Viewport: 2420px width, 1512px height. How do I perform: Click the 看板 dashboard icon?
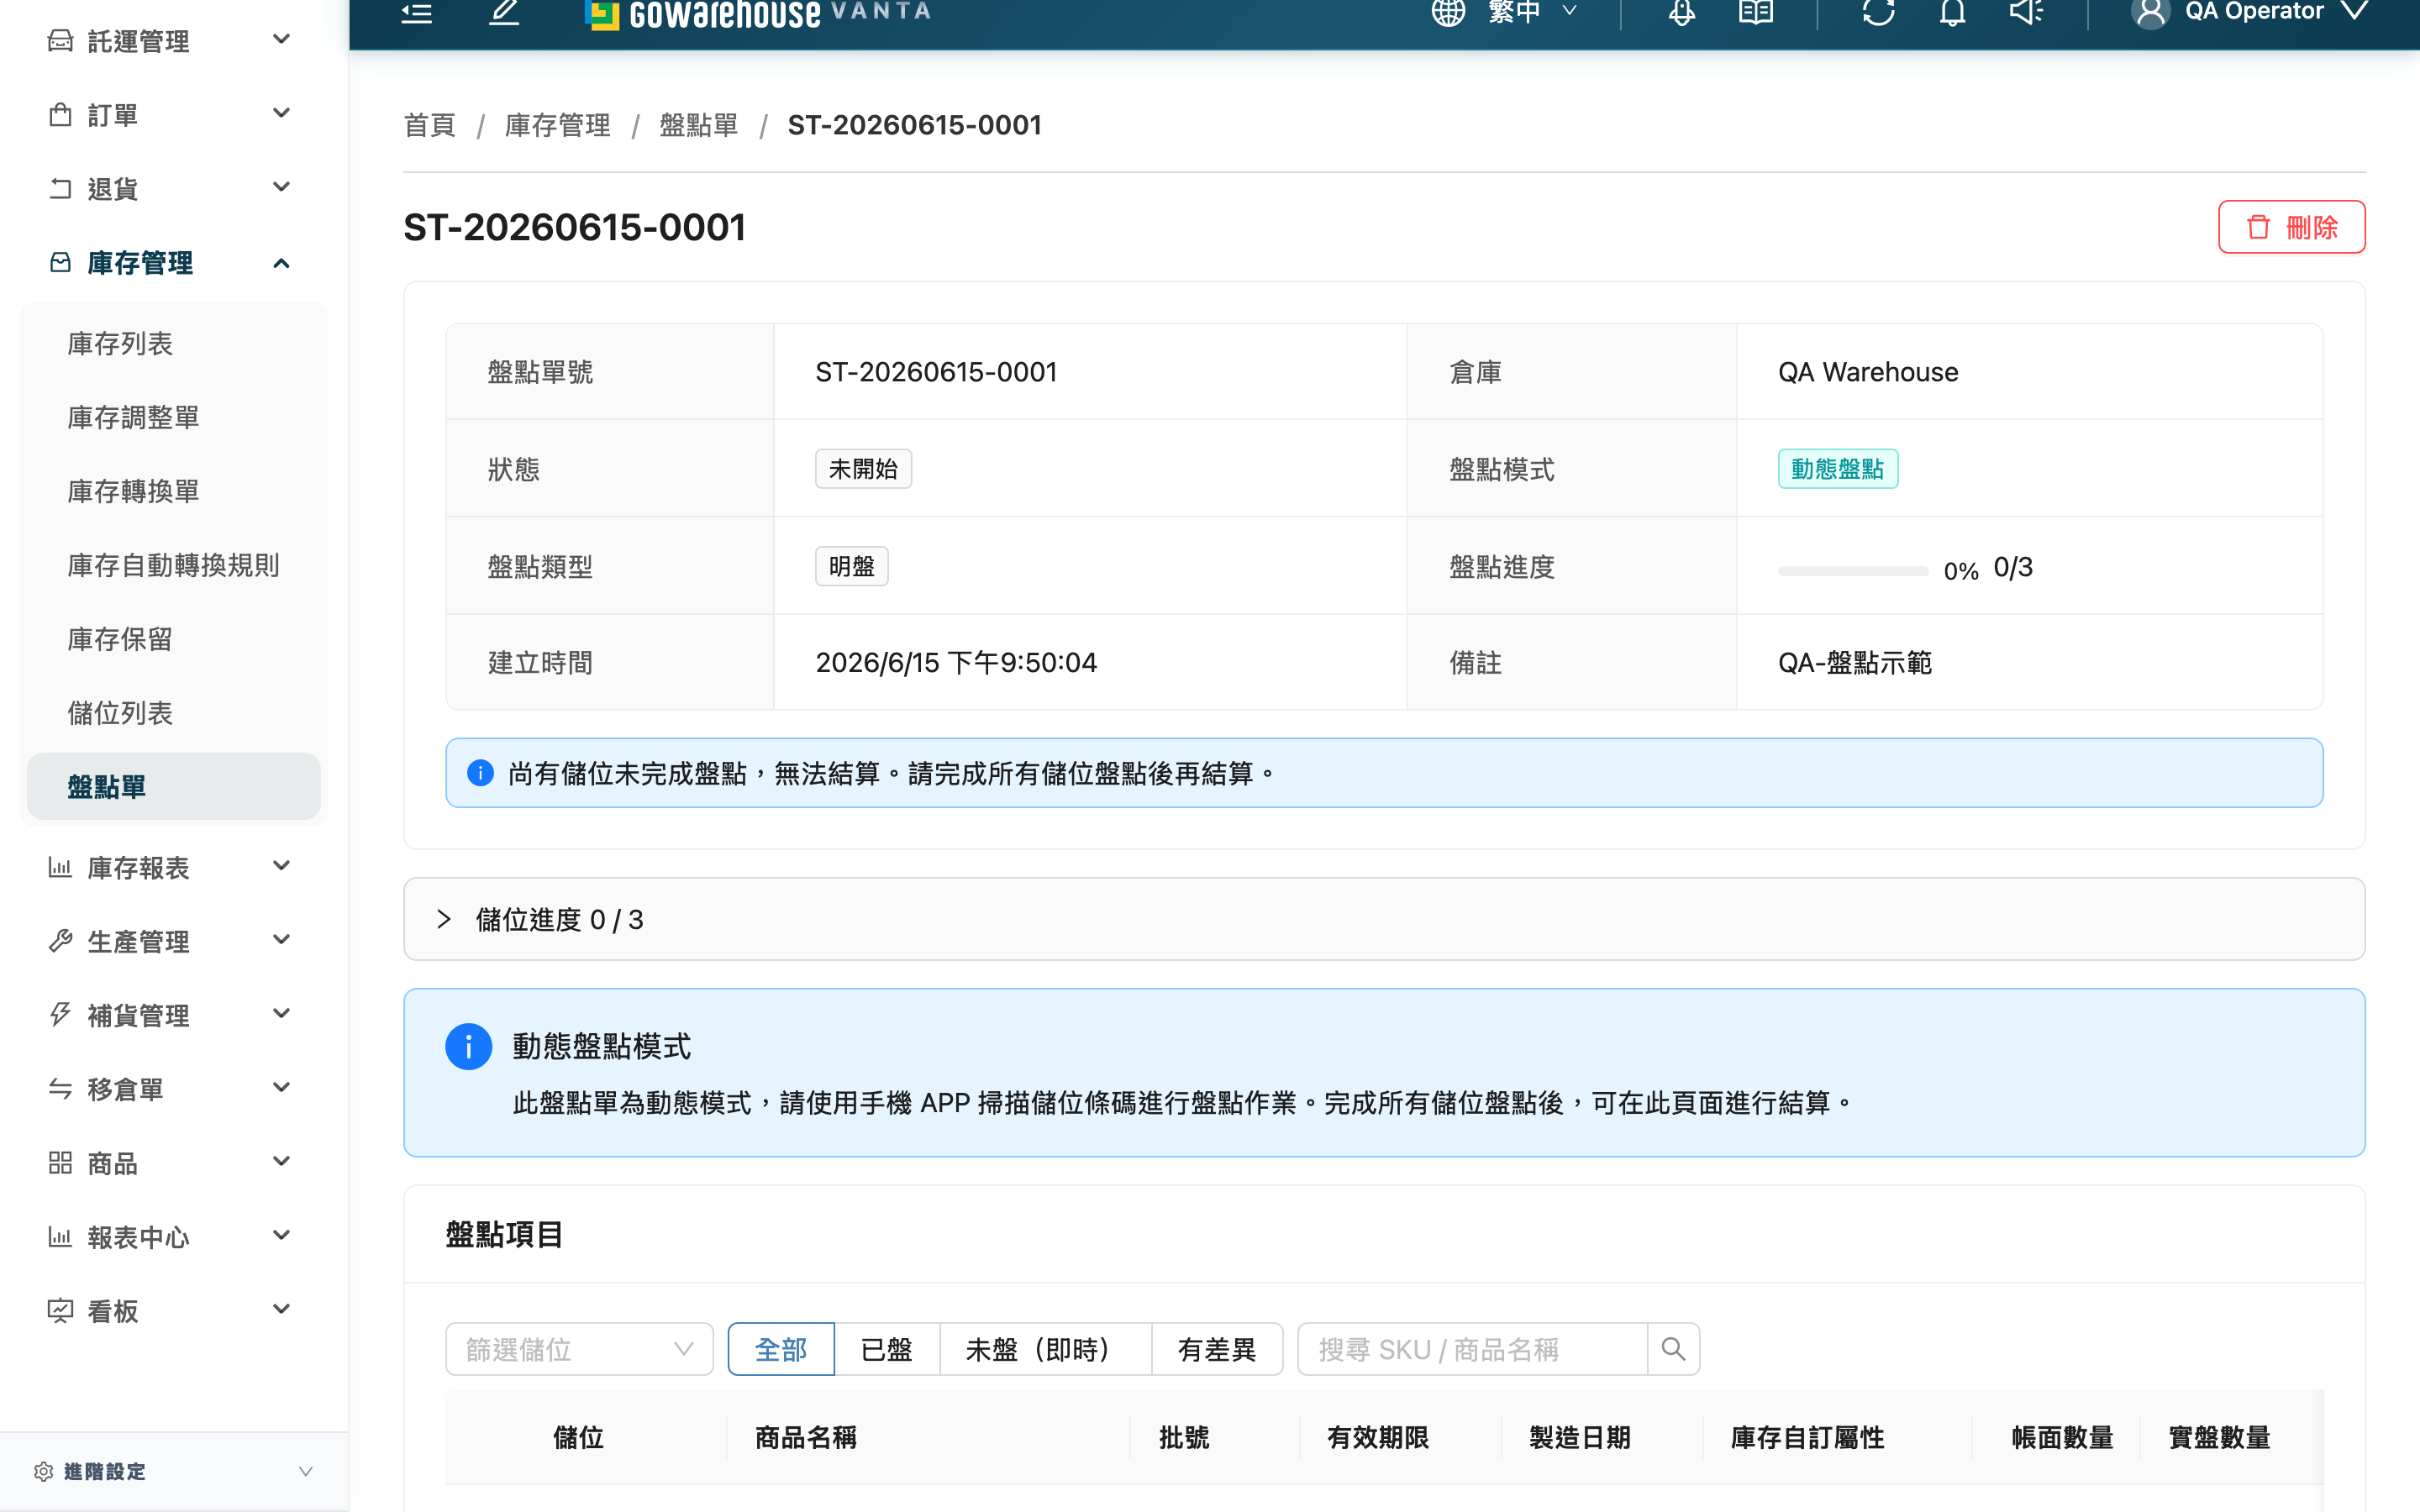pos(60,1311)
